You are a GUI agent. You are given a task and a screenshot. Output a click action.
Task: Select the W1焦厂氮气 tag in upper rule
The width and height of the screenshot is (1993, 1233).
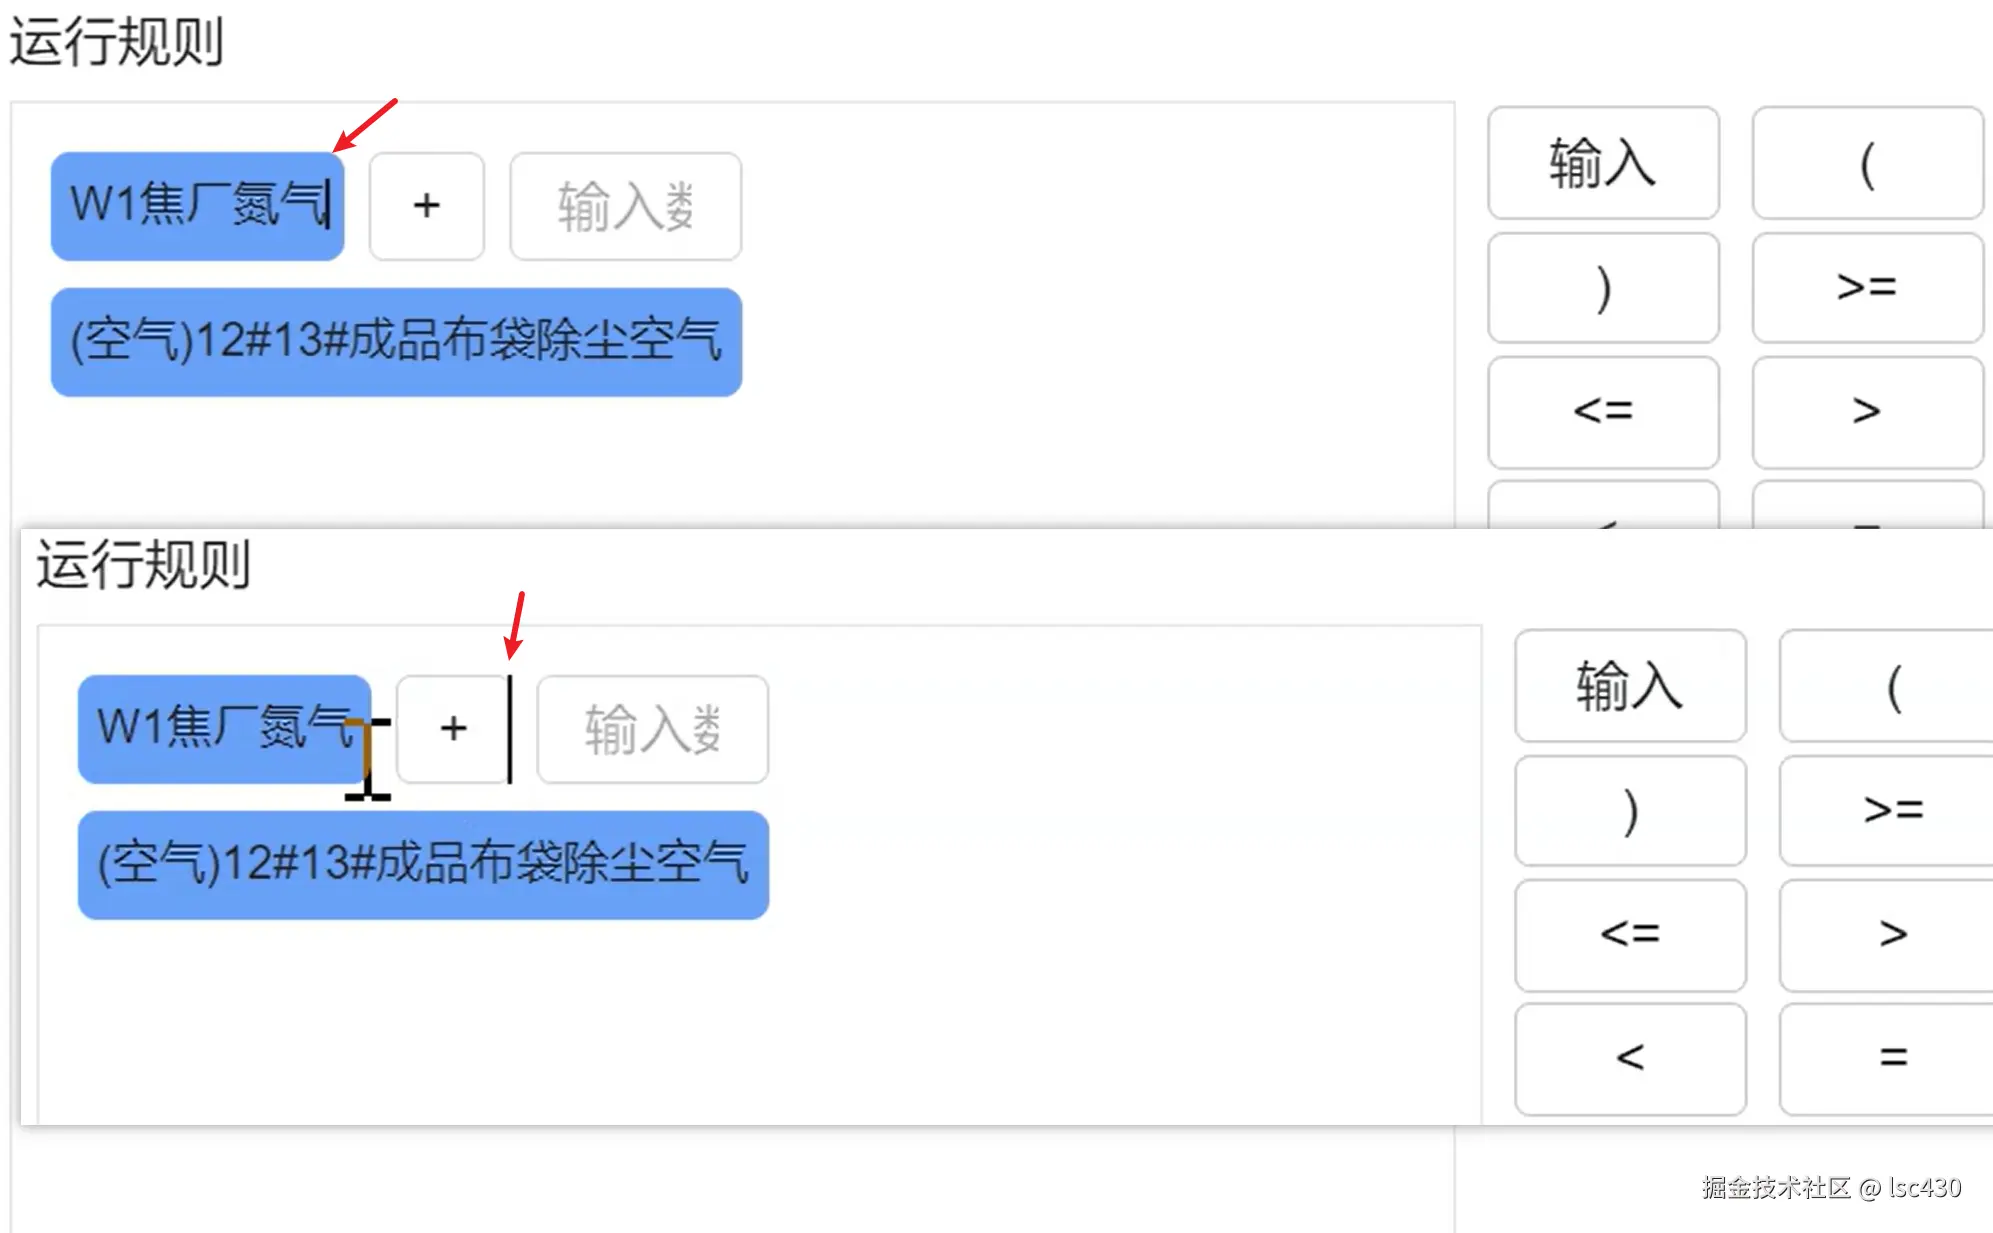pos(197,206)
